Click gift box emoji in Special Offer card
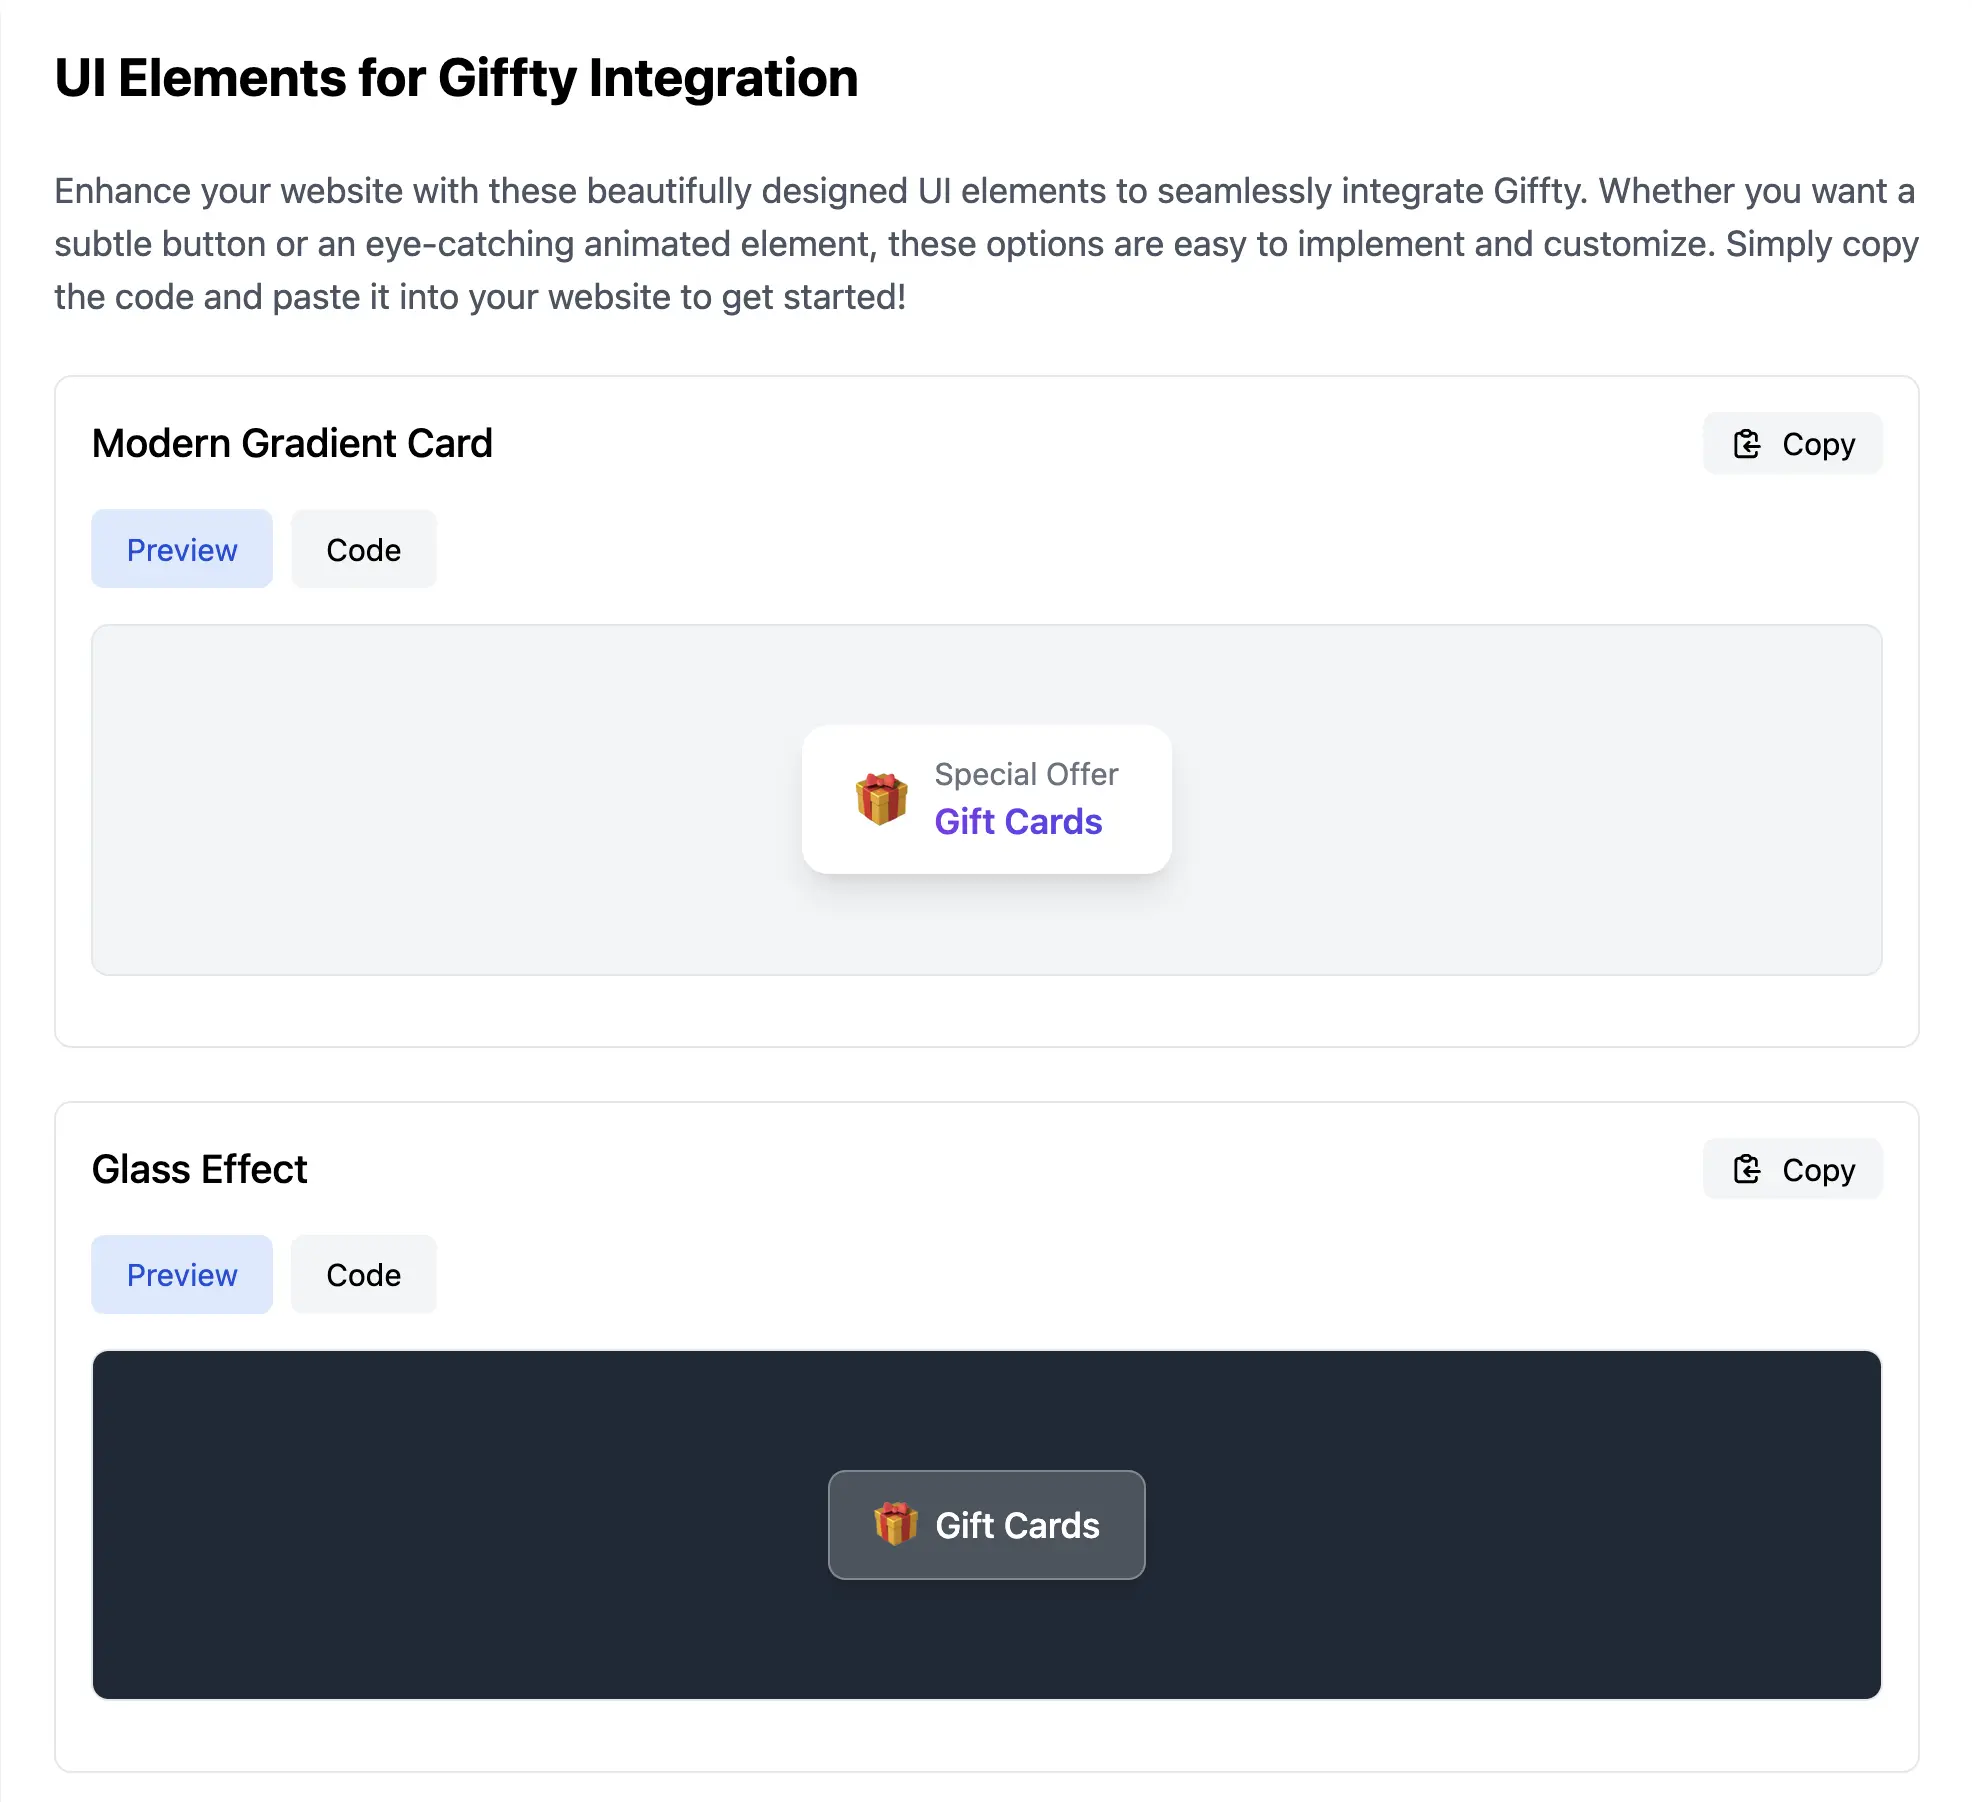The height and width of the screenshot is (1802, 1972). pyautogui.click(x=881, y=799)
